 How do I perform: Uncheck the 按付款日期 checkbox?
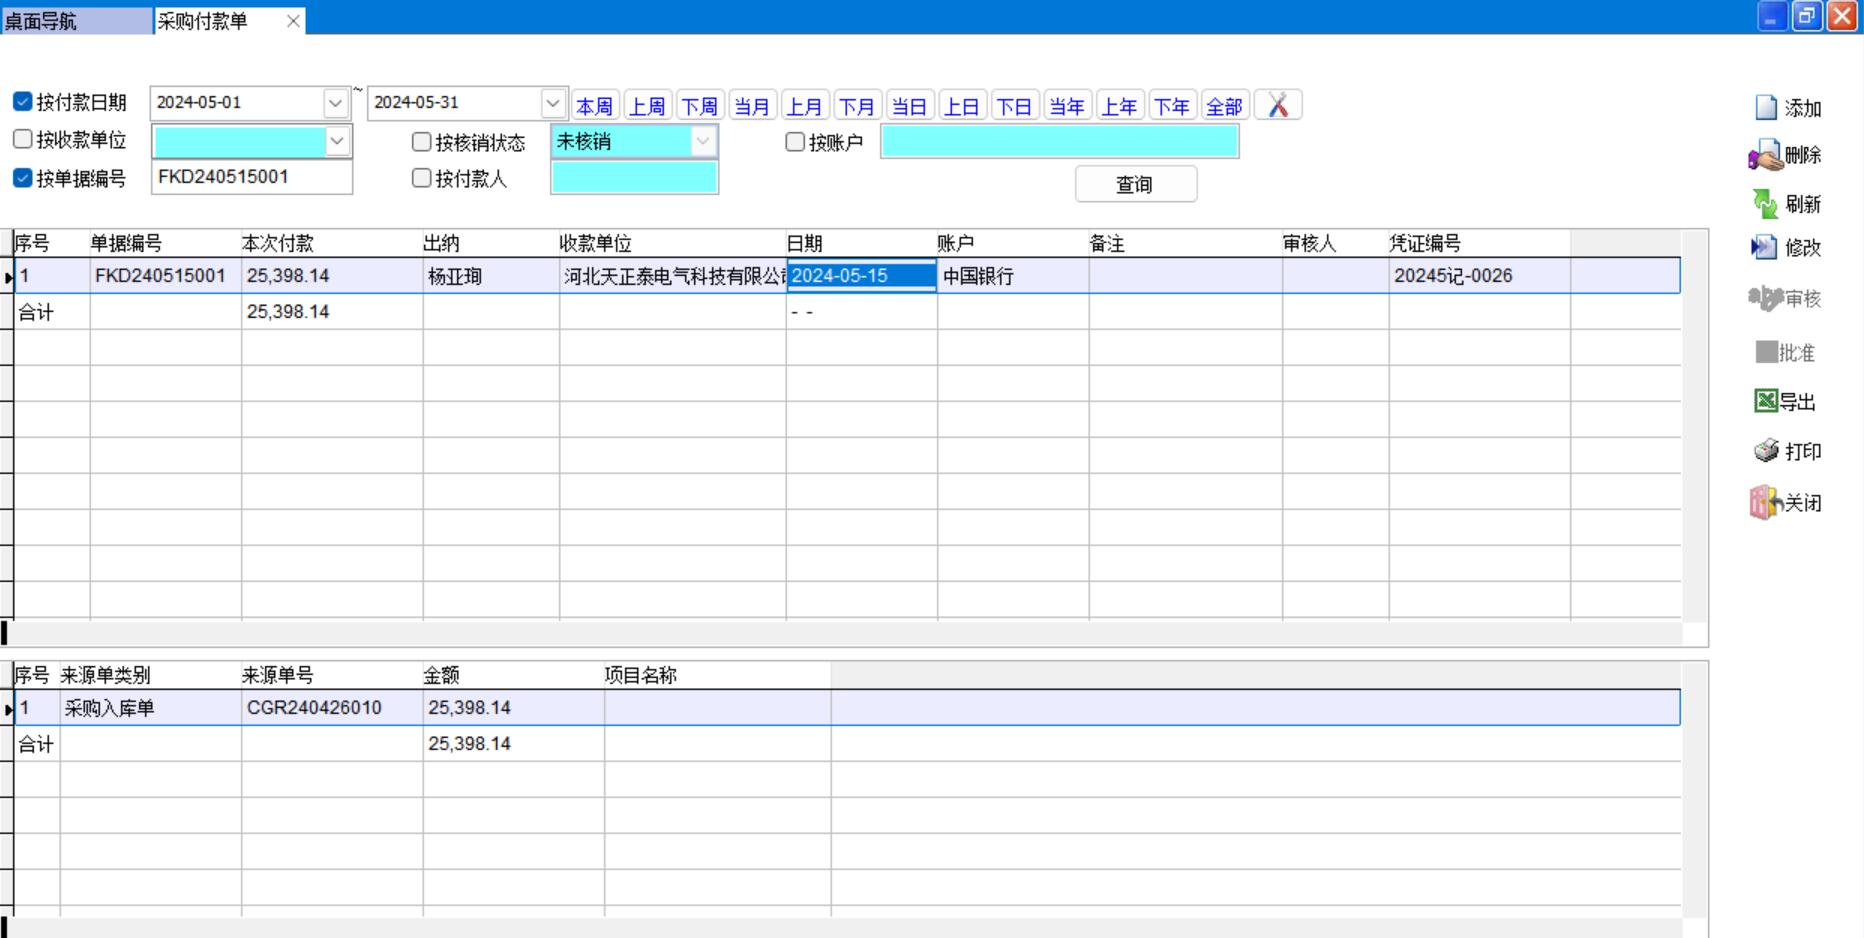click(23, 102)
